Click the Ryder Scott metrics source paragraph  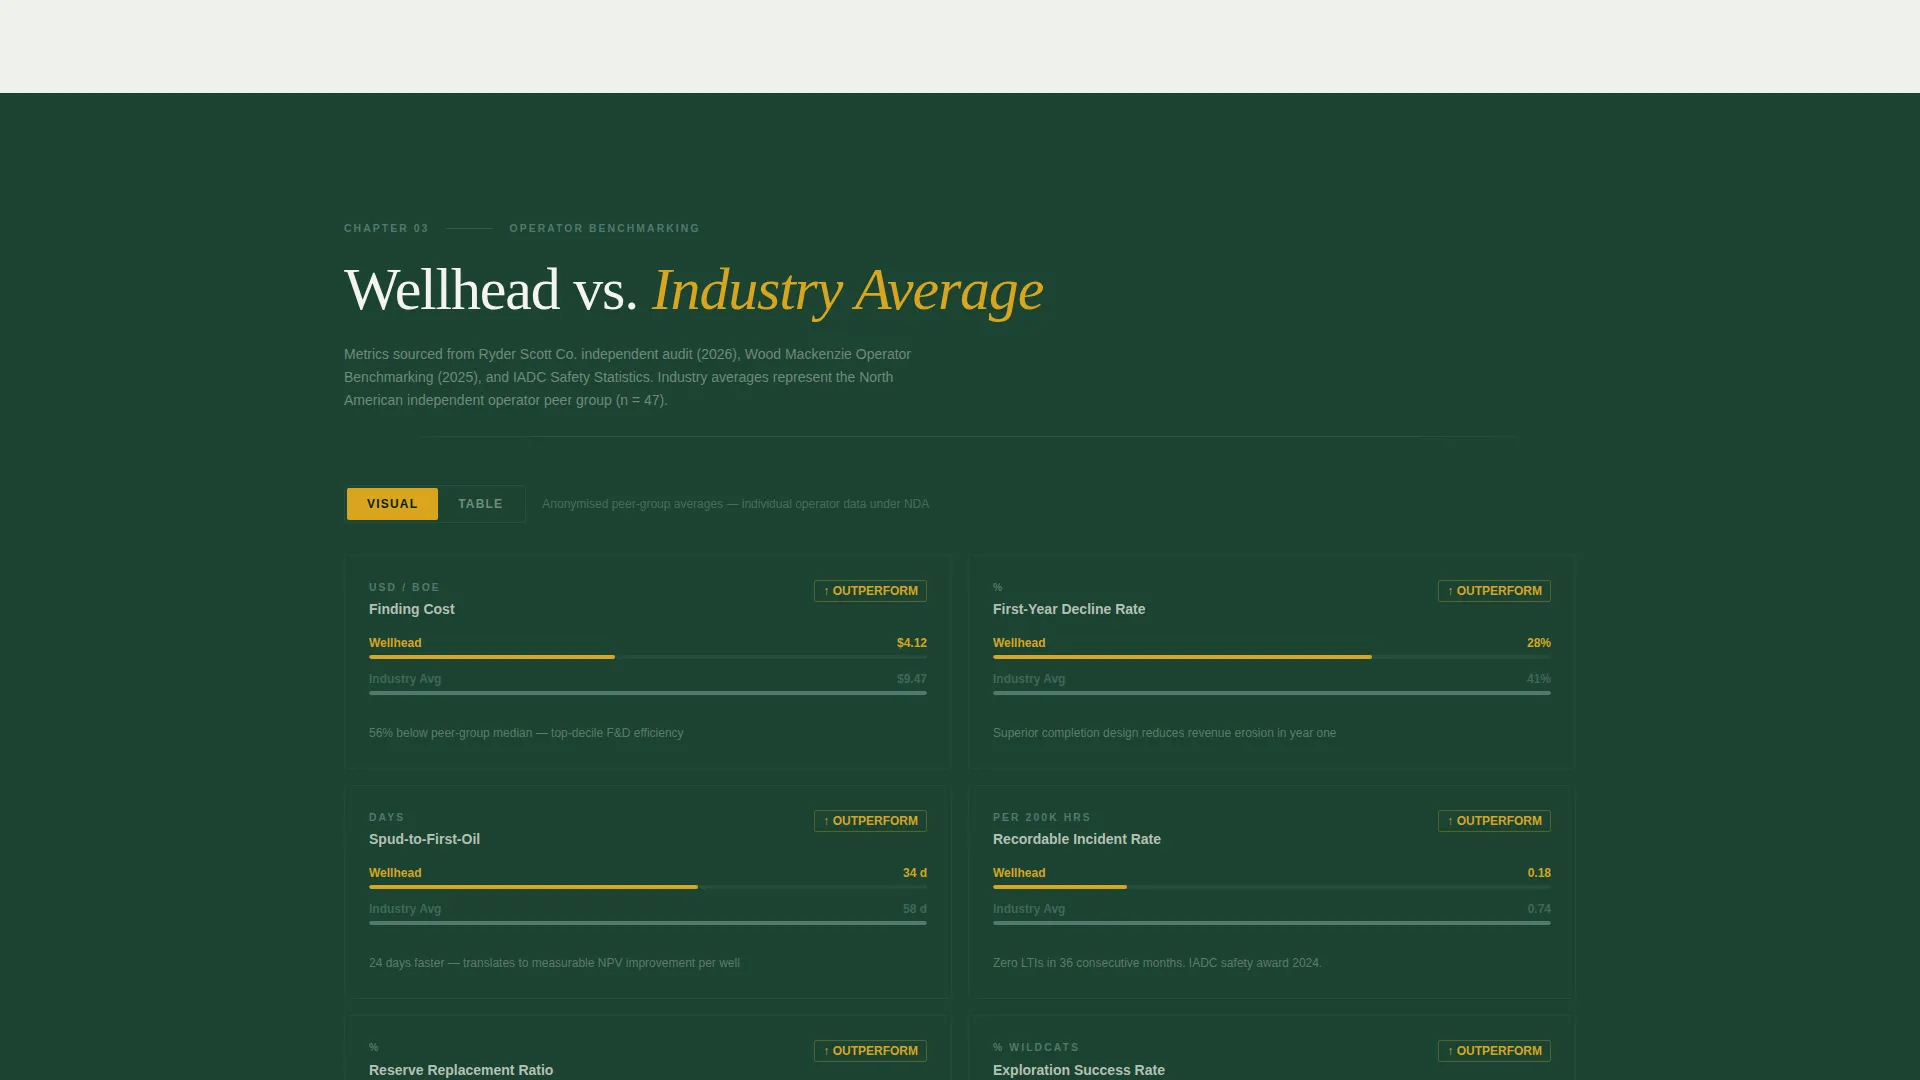click(x=628, y=377)
